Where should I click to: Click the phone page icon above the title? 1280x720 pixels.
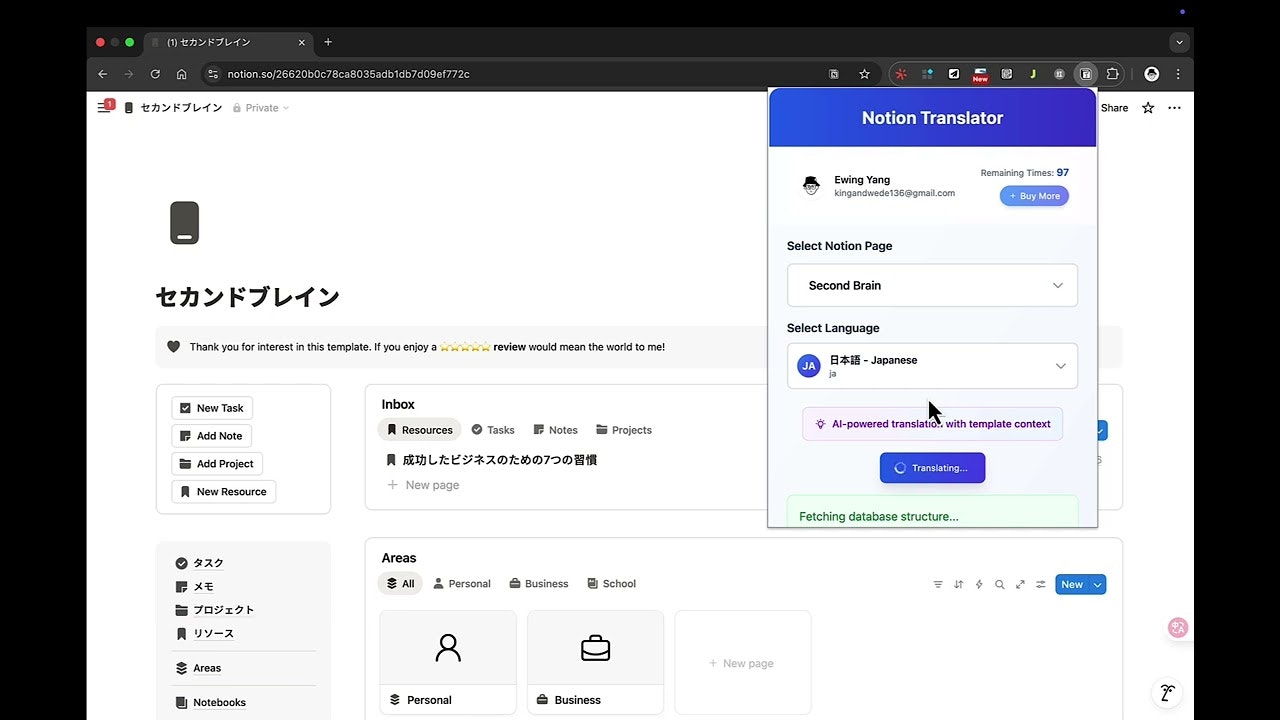[184, 223]
